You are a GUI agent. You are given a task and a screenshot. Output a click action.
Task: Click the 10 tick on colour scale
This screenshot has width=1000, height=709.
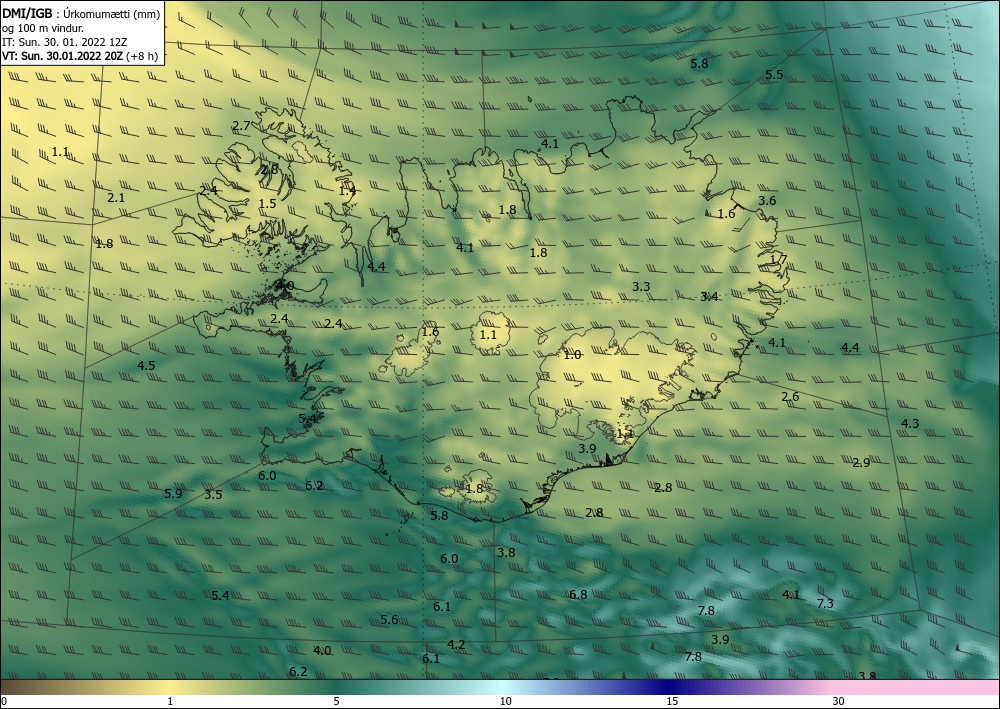tap(505, 701)
